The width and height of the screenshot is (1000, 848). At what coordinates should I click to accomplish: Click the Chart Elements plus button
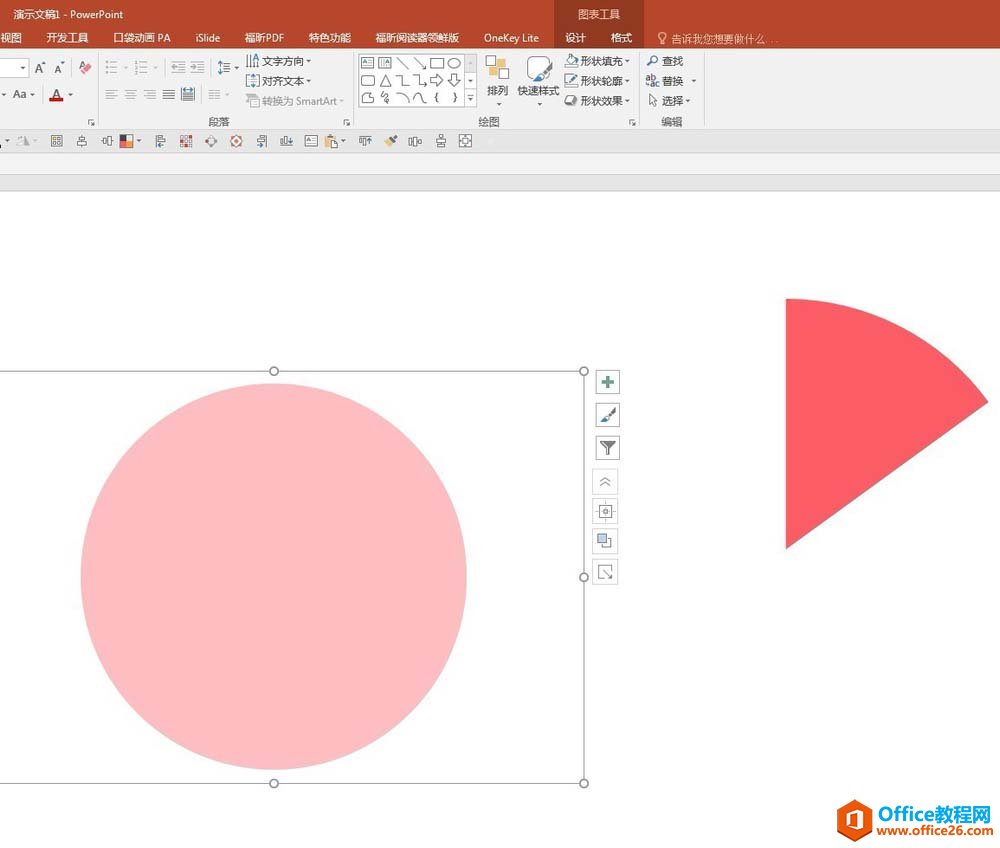click(x=607, y=382)
